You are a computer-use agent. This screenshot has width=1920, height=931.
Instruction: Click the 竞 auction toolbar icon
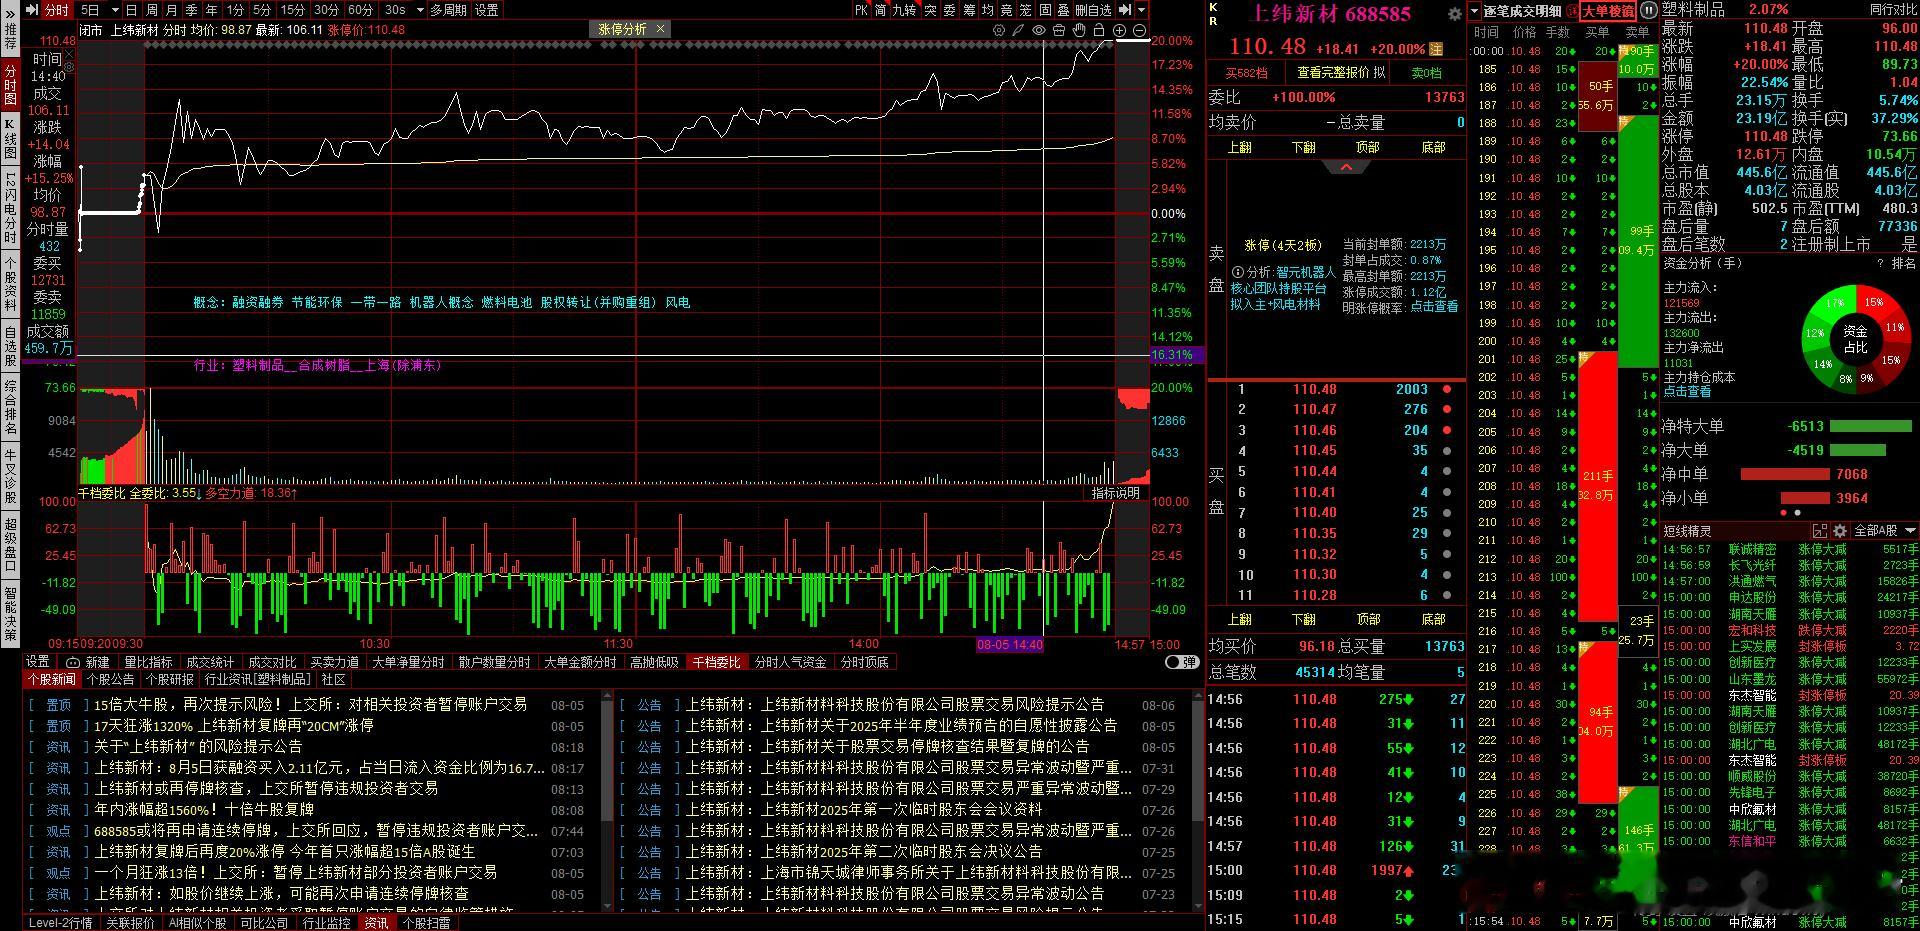tap(1006, 10)
